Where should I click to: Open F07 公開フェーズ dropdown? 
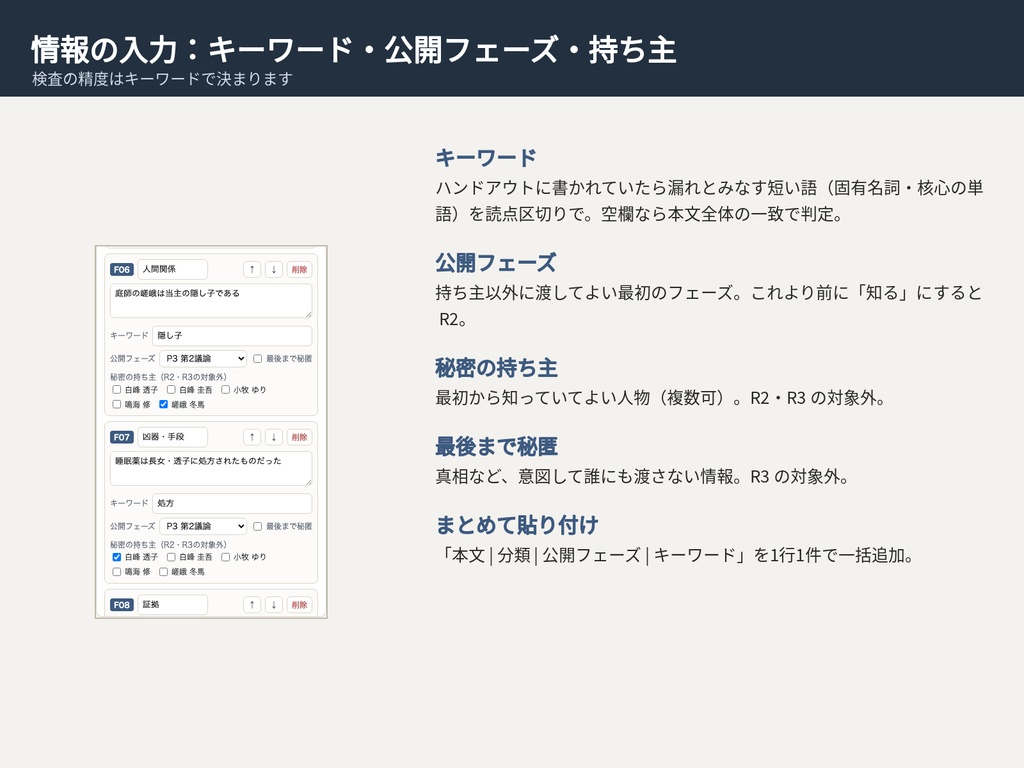coord(203,526)
